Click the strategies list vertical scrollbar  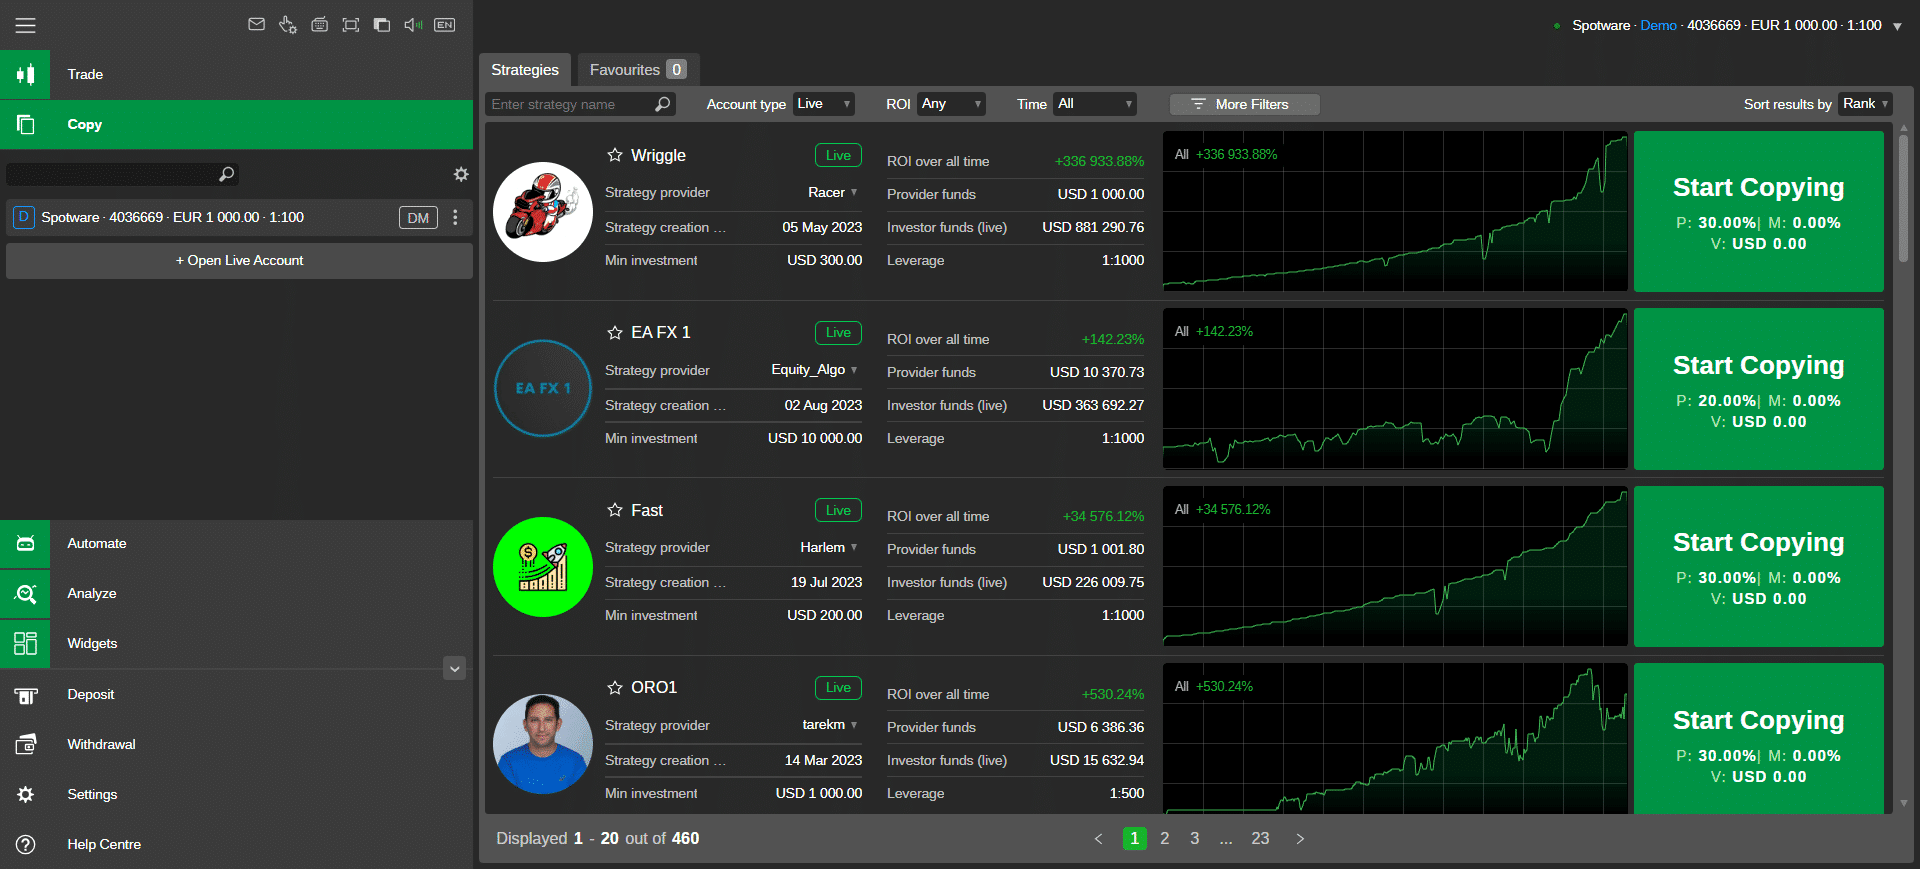coord(1903,200)
